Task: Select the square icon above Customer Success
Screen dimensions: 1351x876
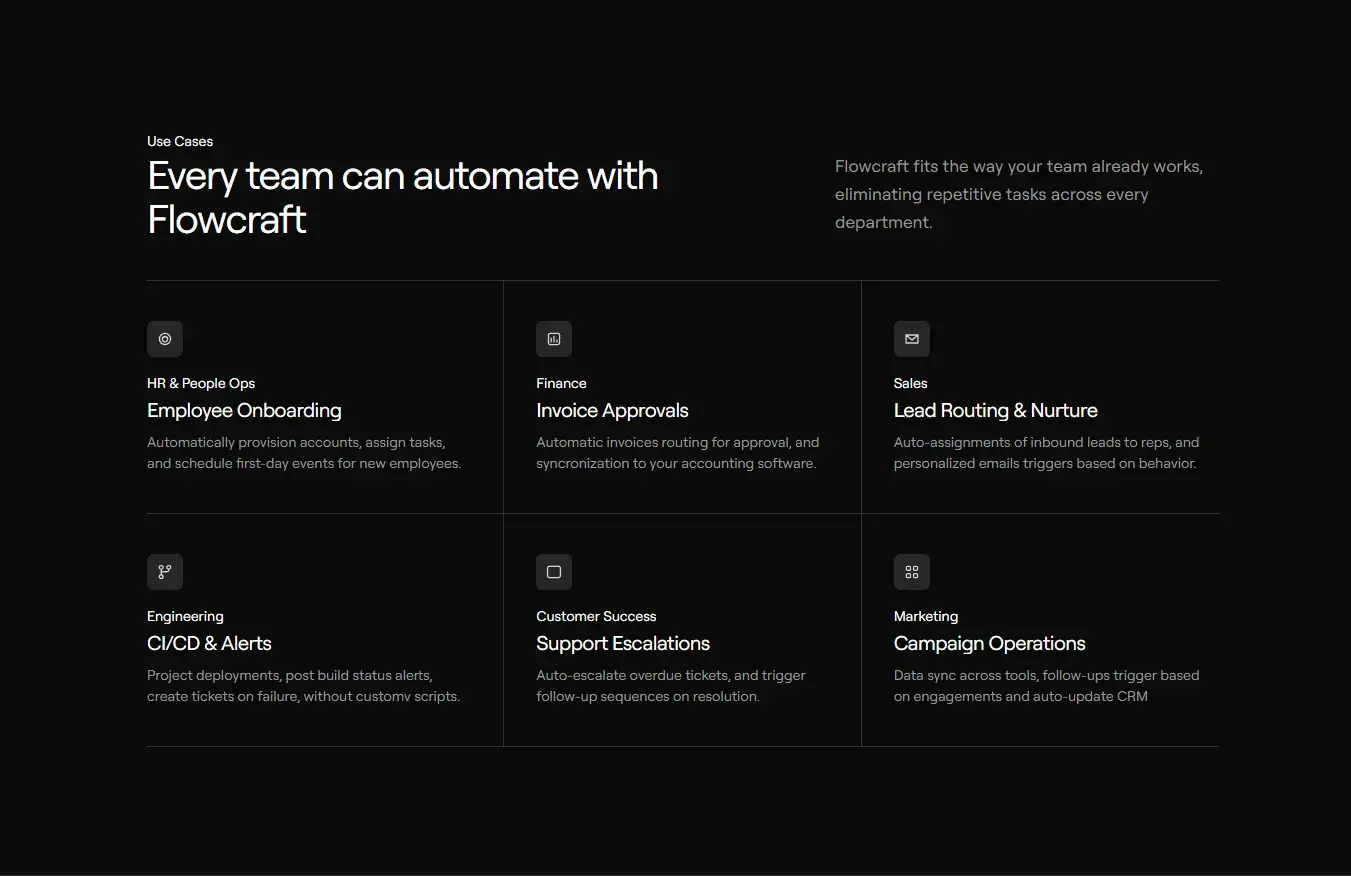Action: tap(554, 571)
